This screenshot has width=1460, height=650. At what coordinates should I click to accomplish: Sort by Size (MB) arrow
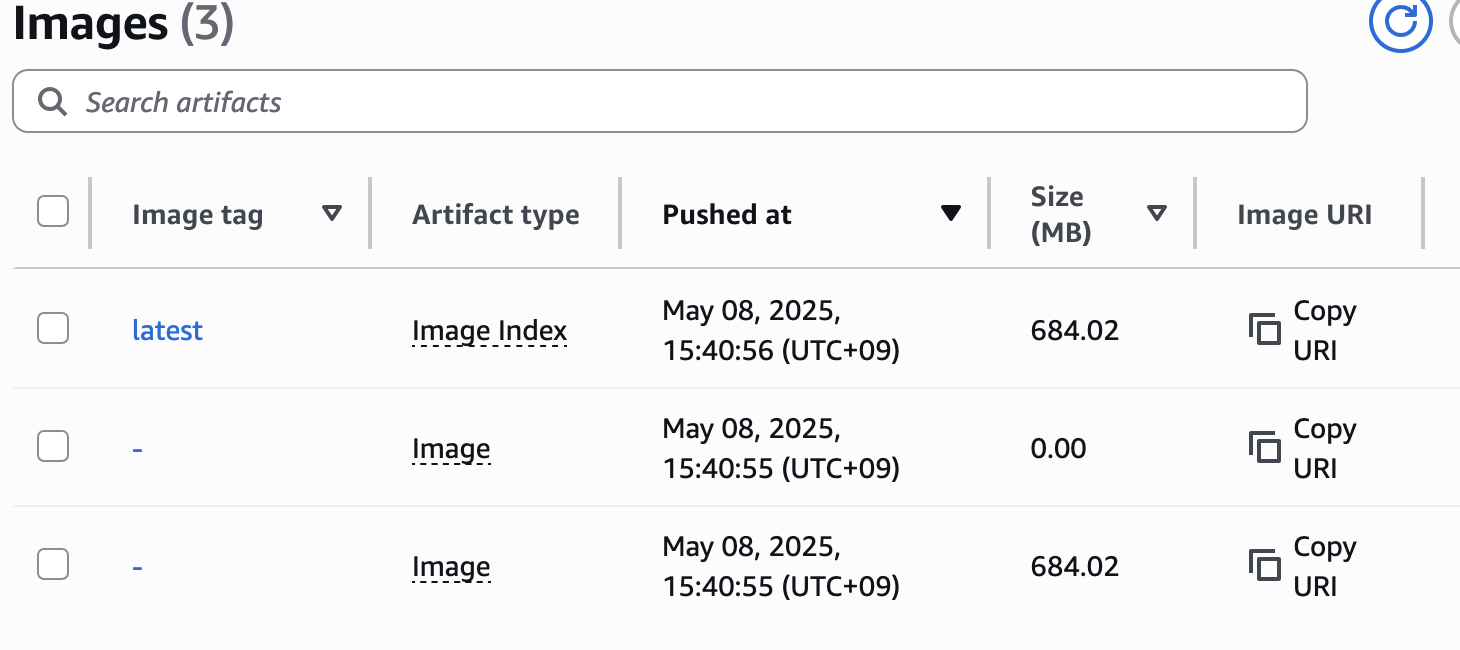(1157, 213)
